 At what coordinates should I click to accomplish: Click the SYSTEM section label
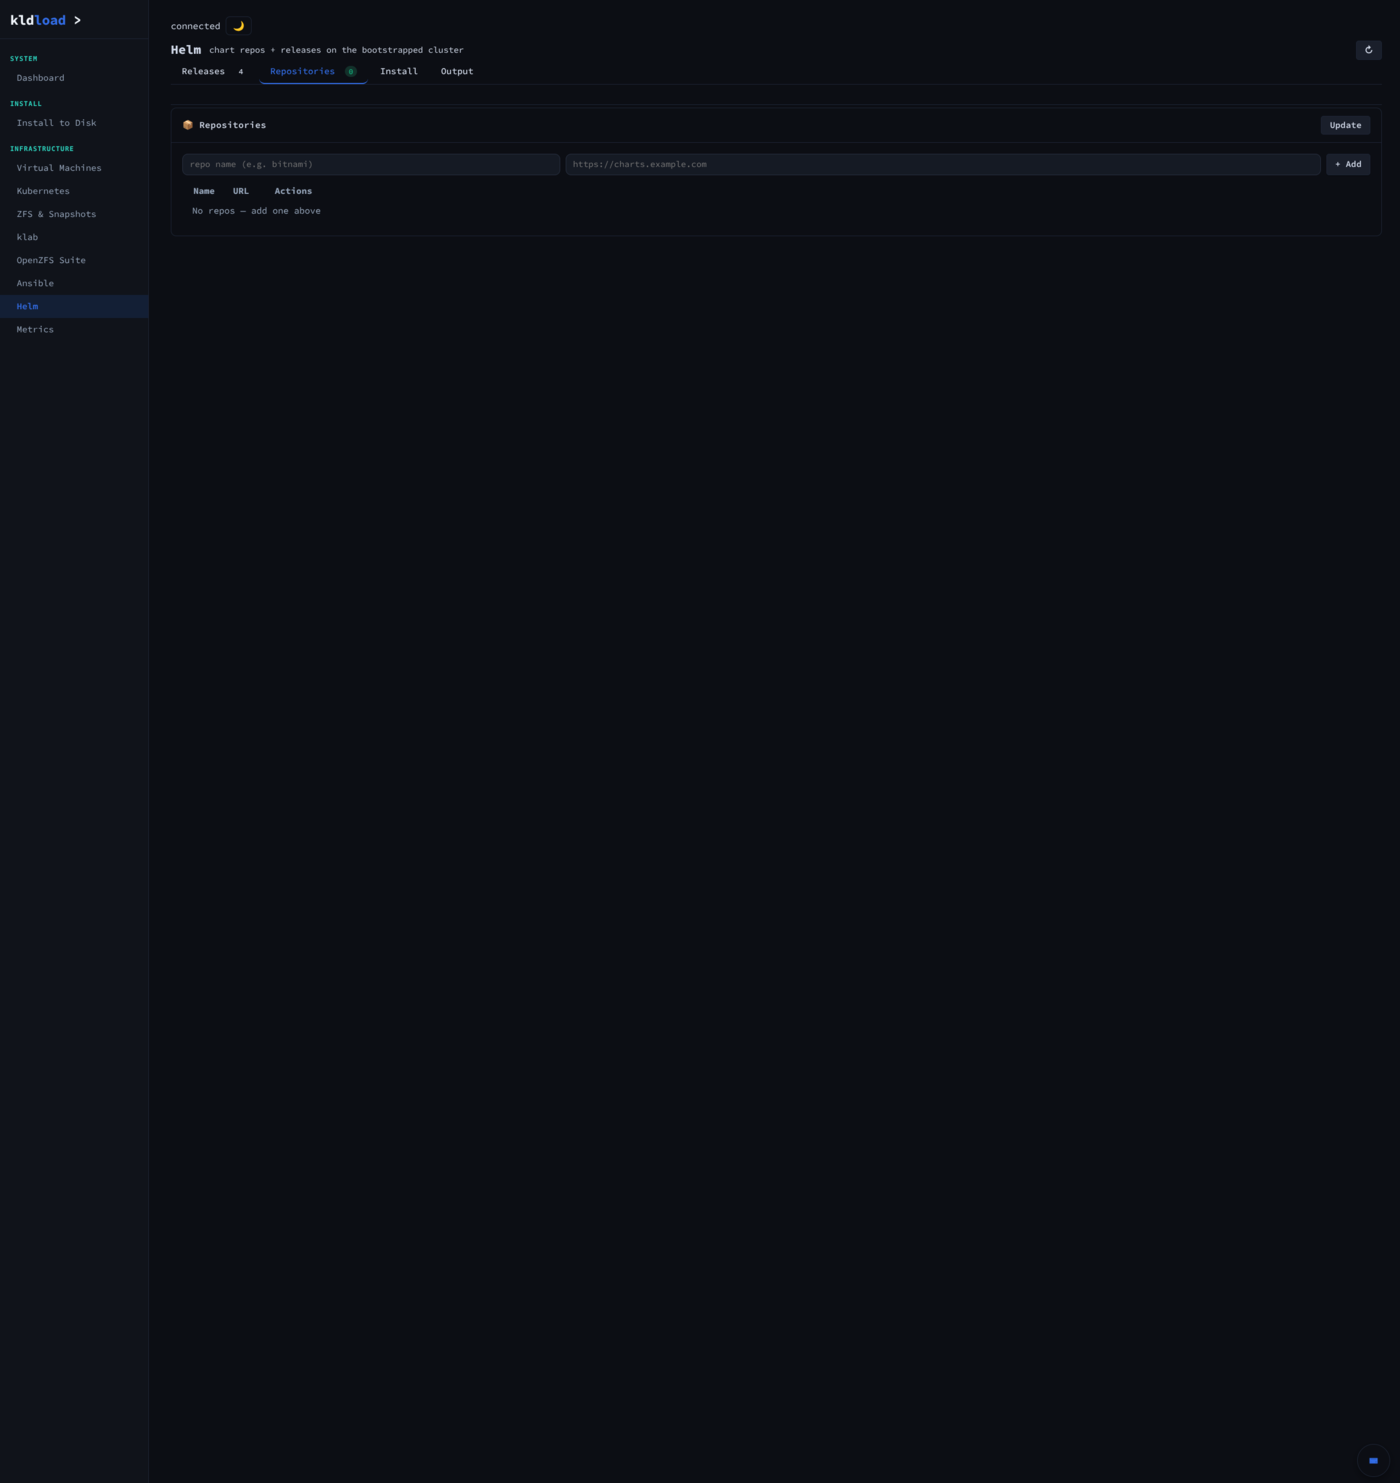click(x=24, y=59)
